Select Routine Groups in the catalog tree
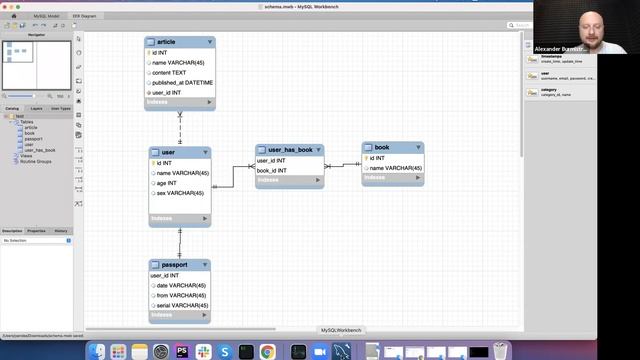Screen dimensions: 640x360 (36, 162)
